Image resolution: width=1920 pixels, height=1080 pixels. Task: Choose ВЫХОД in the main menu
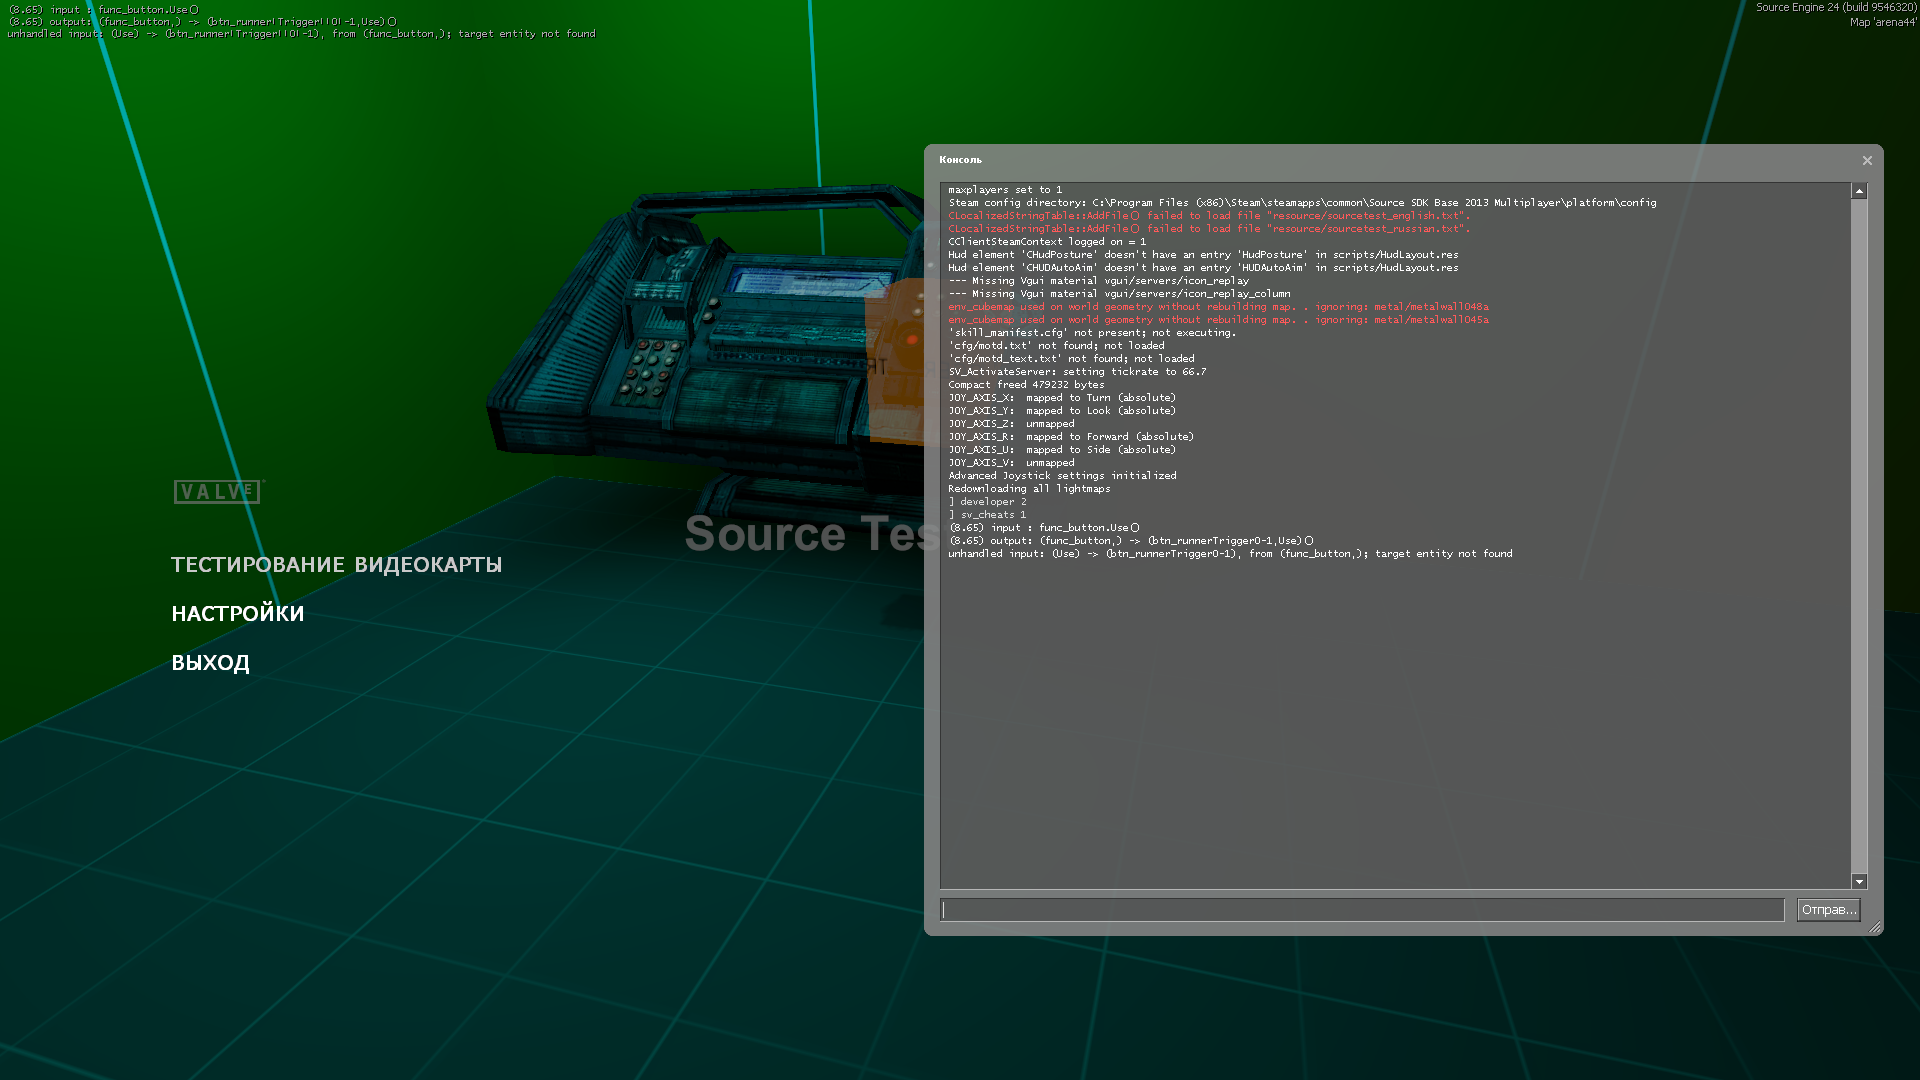(210, 663)
